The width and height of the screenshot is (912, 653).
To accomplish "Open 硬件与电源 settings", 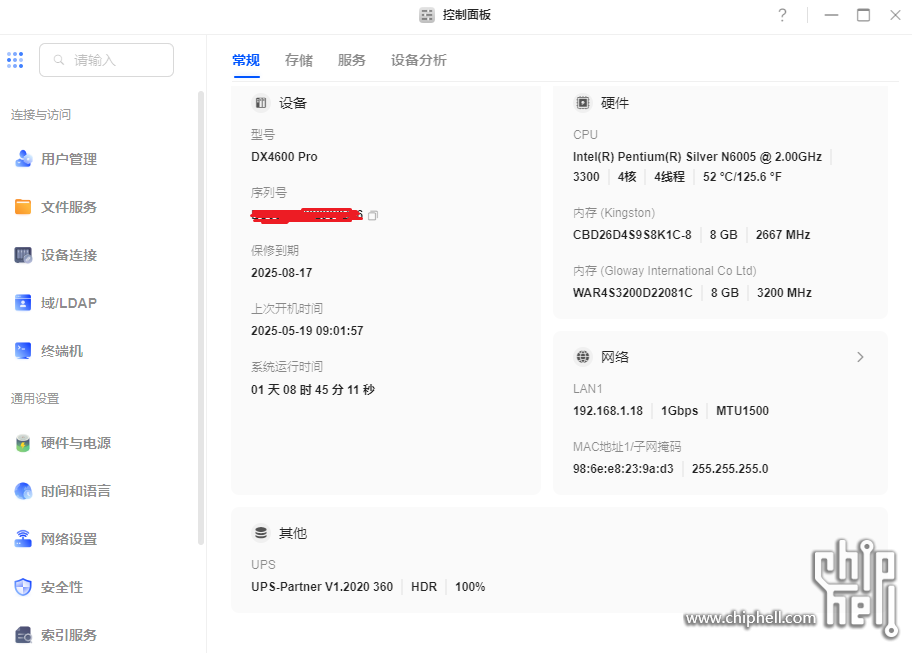I will (x=76, y=443).
